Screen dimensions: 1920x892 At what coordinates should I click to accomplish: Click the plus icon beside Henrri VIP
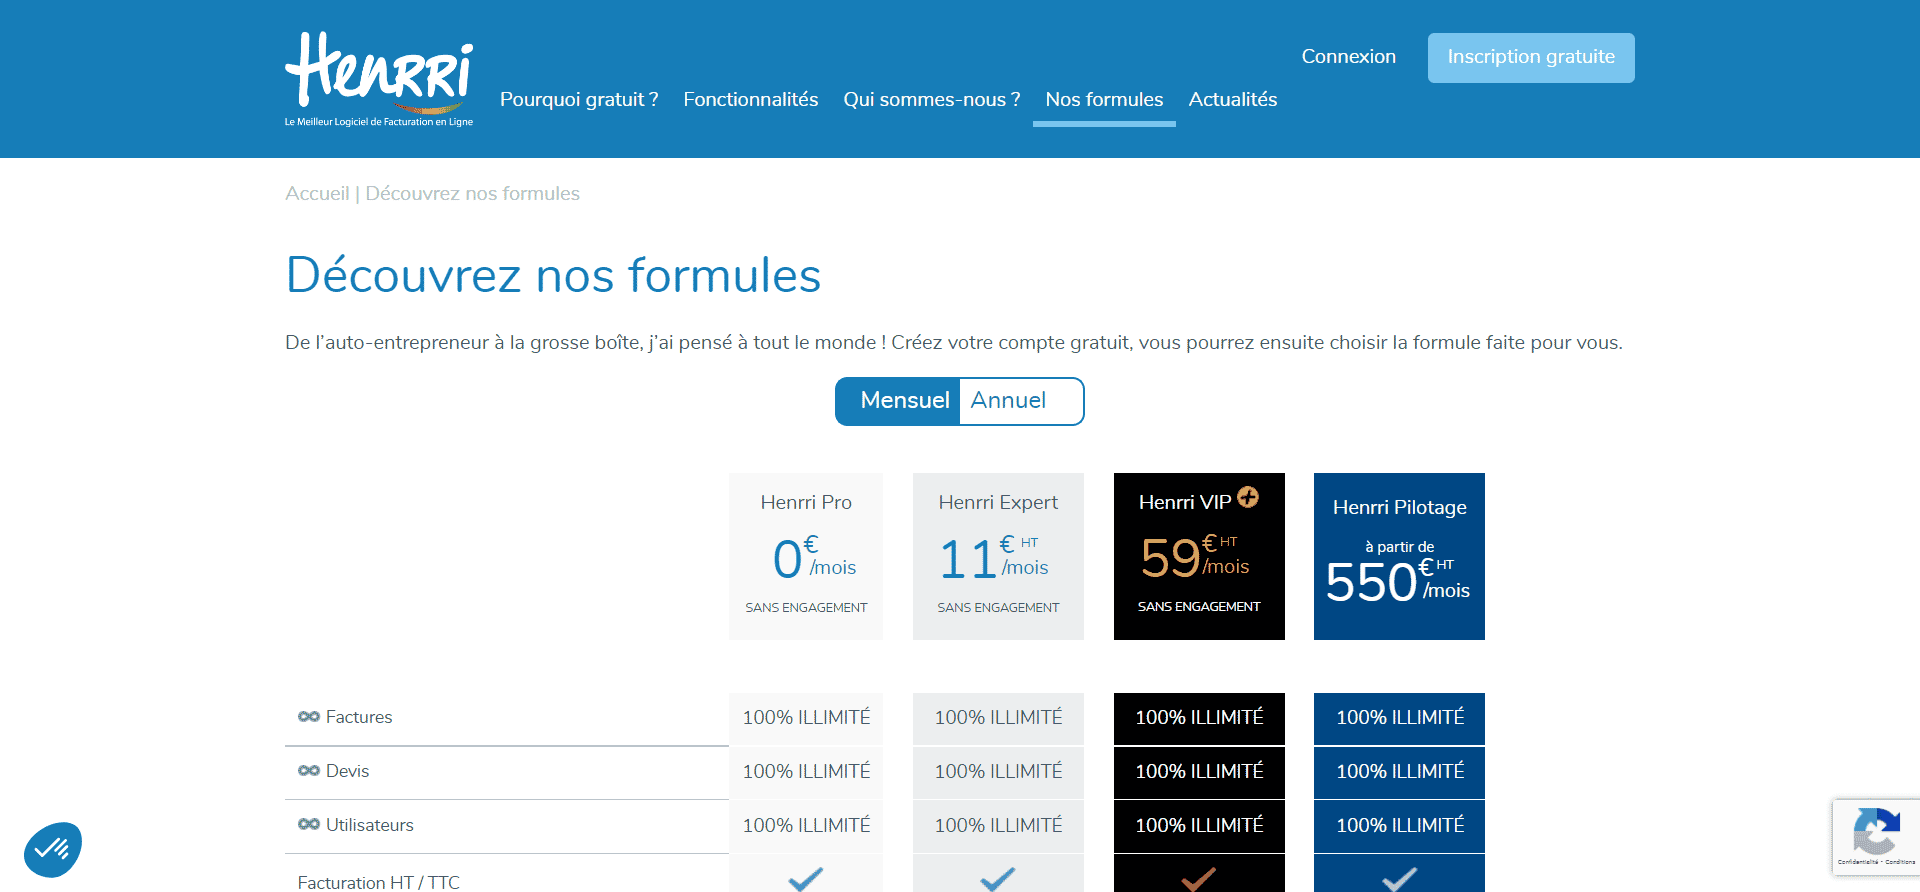(x=1248, y=497)
